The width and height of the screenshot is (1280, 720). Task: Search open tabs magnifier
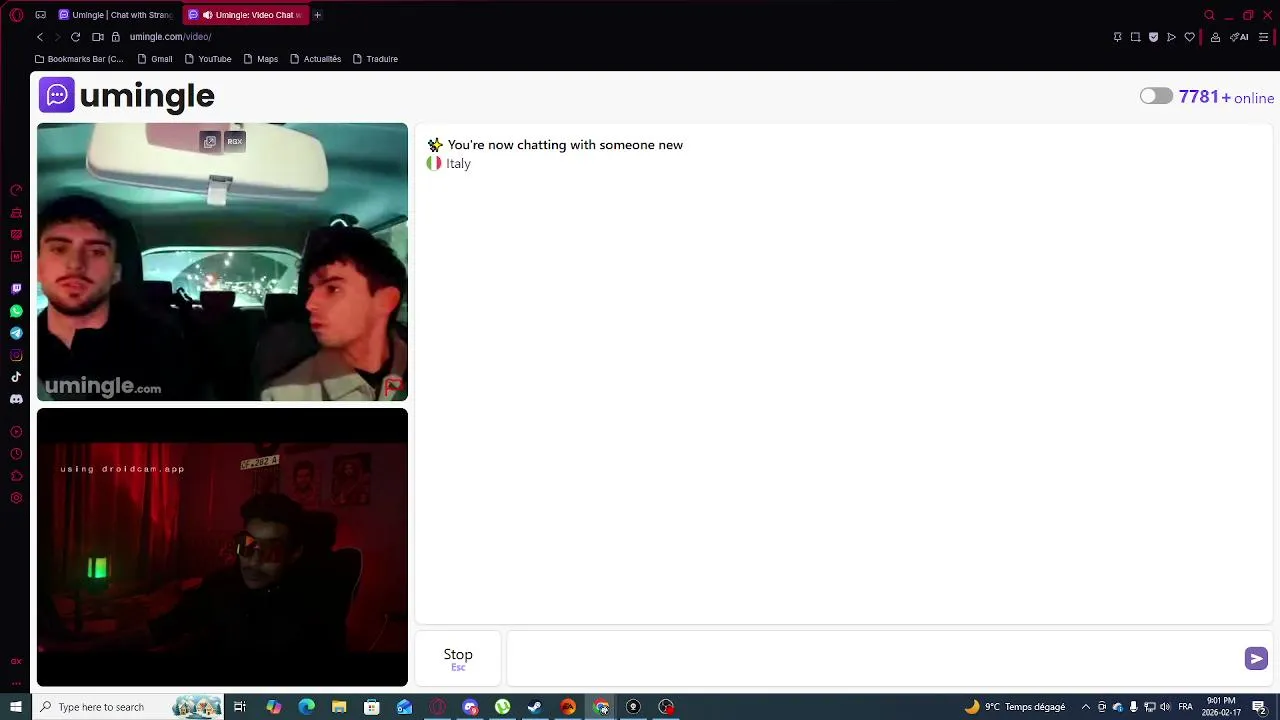[x=1209, y=15]
